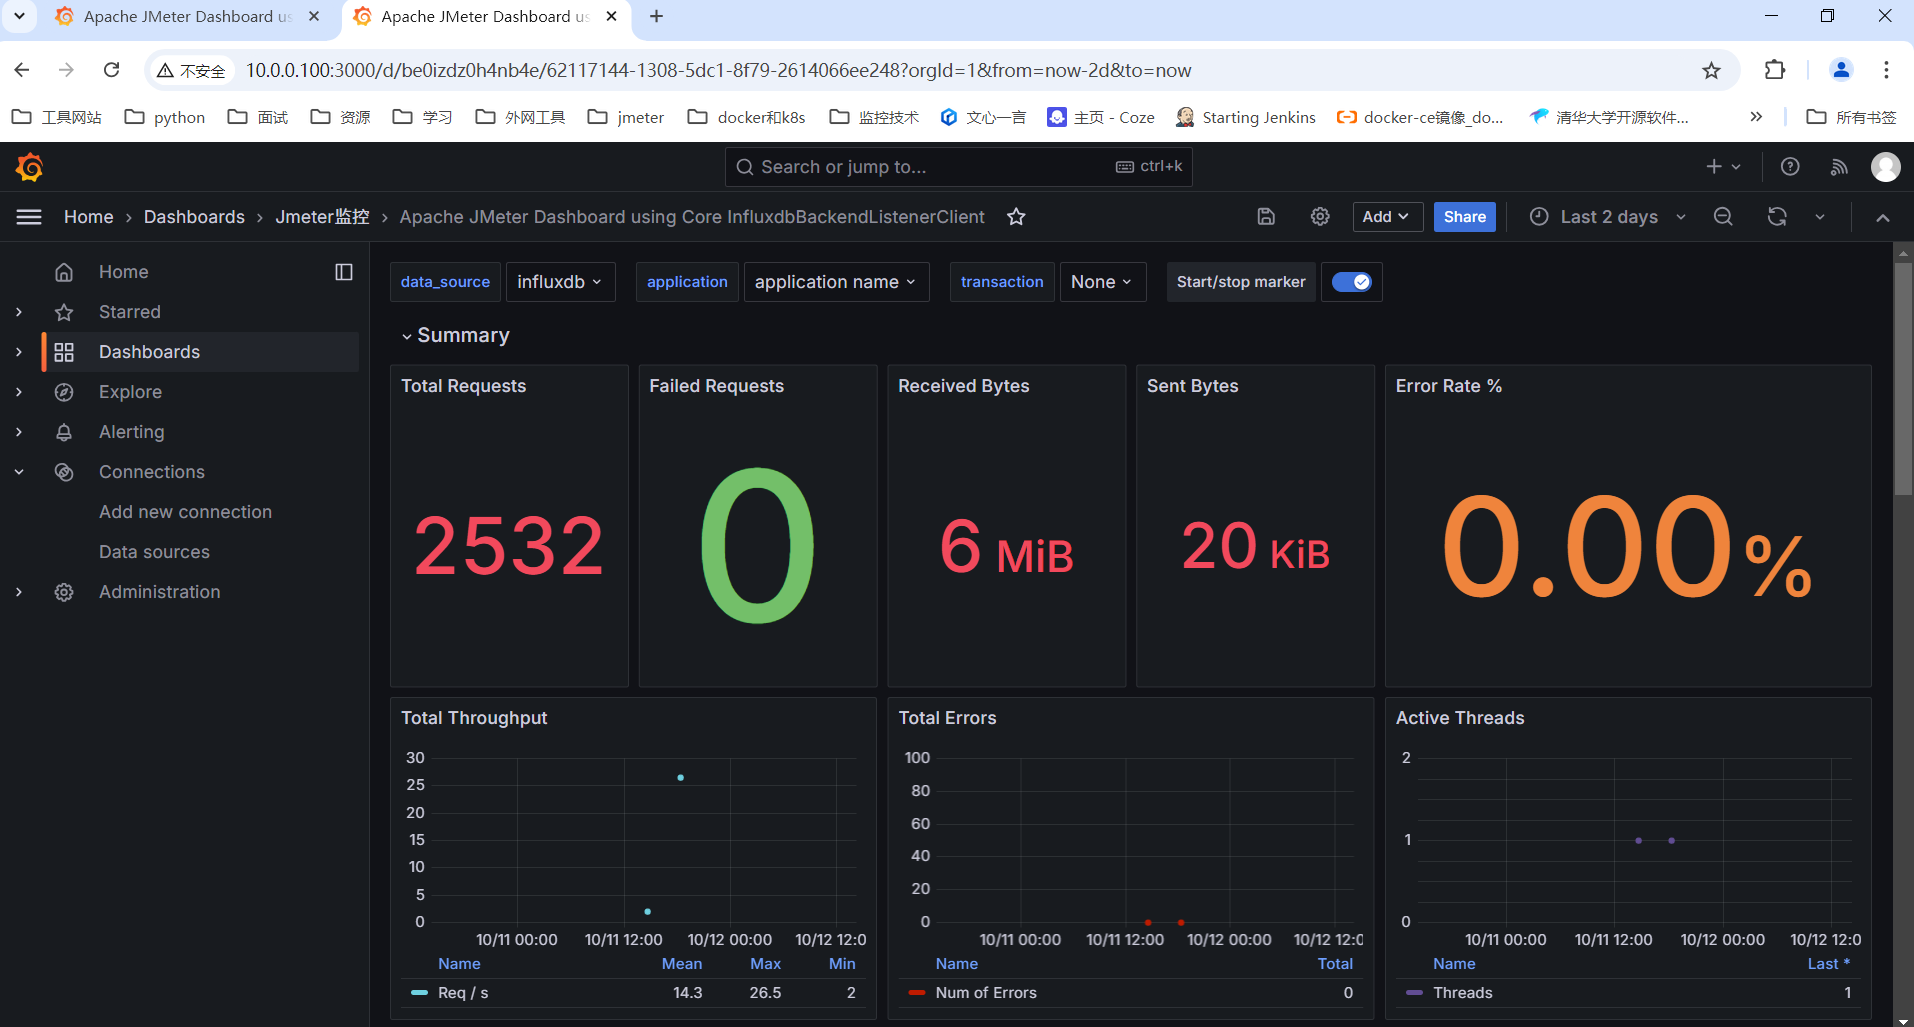This screenshot has width=1914, height=1027.
Task: Open browser extensions puzzle icon
Action: 1774,70
